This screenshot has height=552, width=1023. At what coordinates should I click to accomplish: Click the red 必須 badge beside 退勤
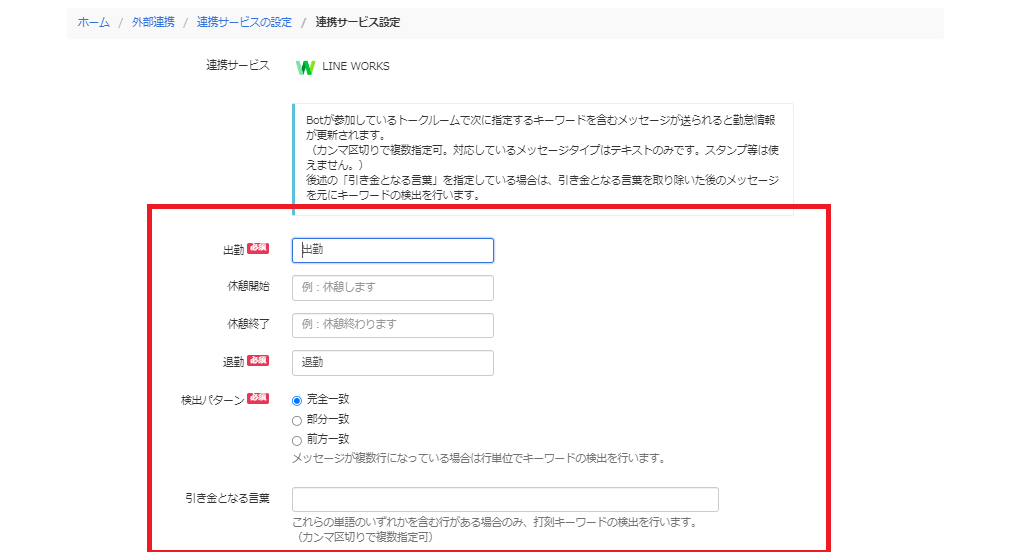click(258, 360)
